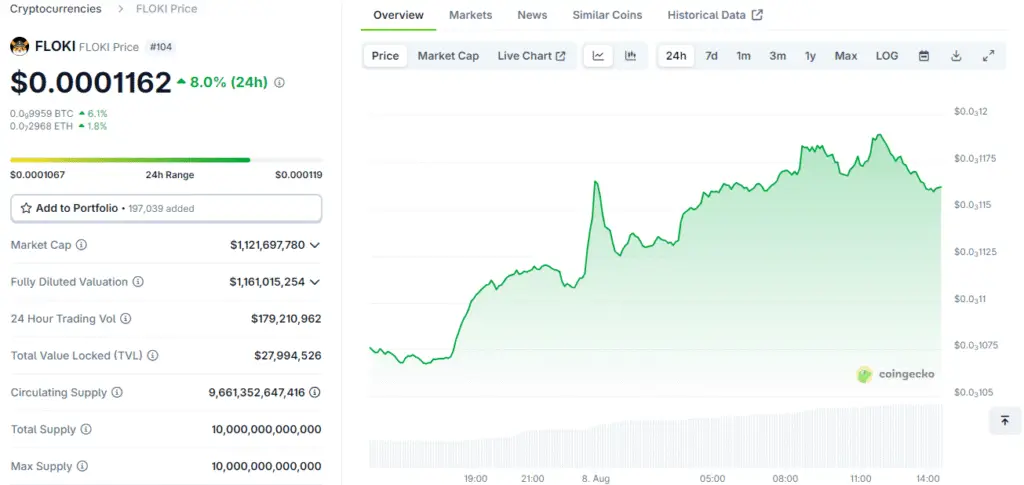Select the line chart view icon
Viewport: 1024px width, 485px height.
[x=598, y=56]
